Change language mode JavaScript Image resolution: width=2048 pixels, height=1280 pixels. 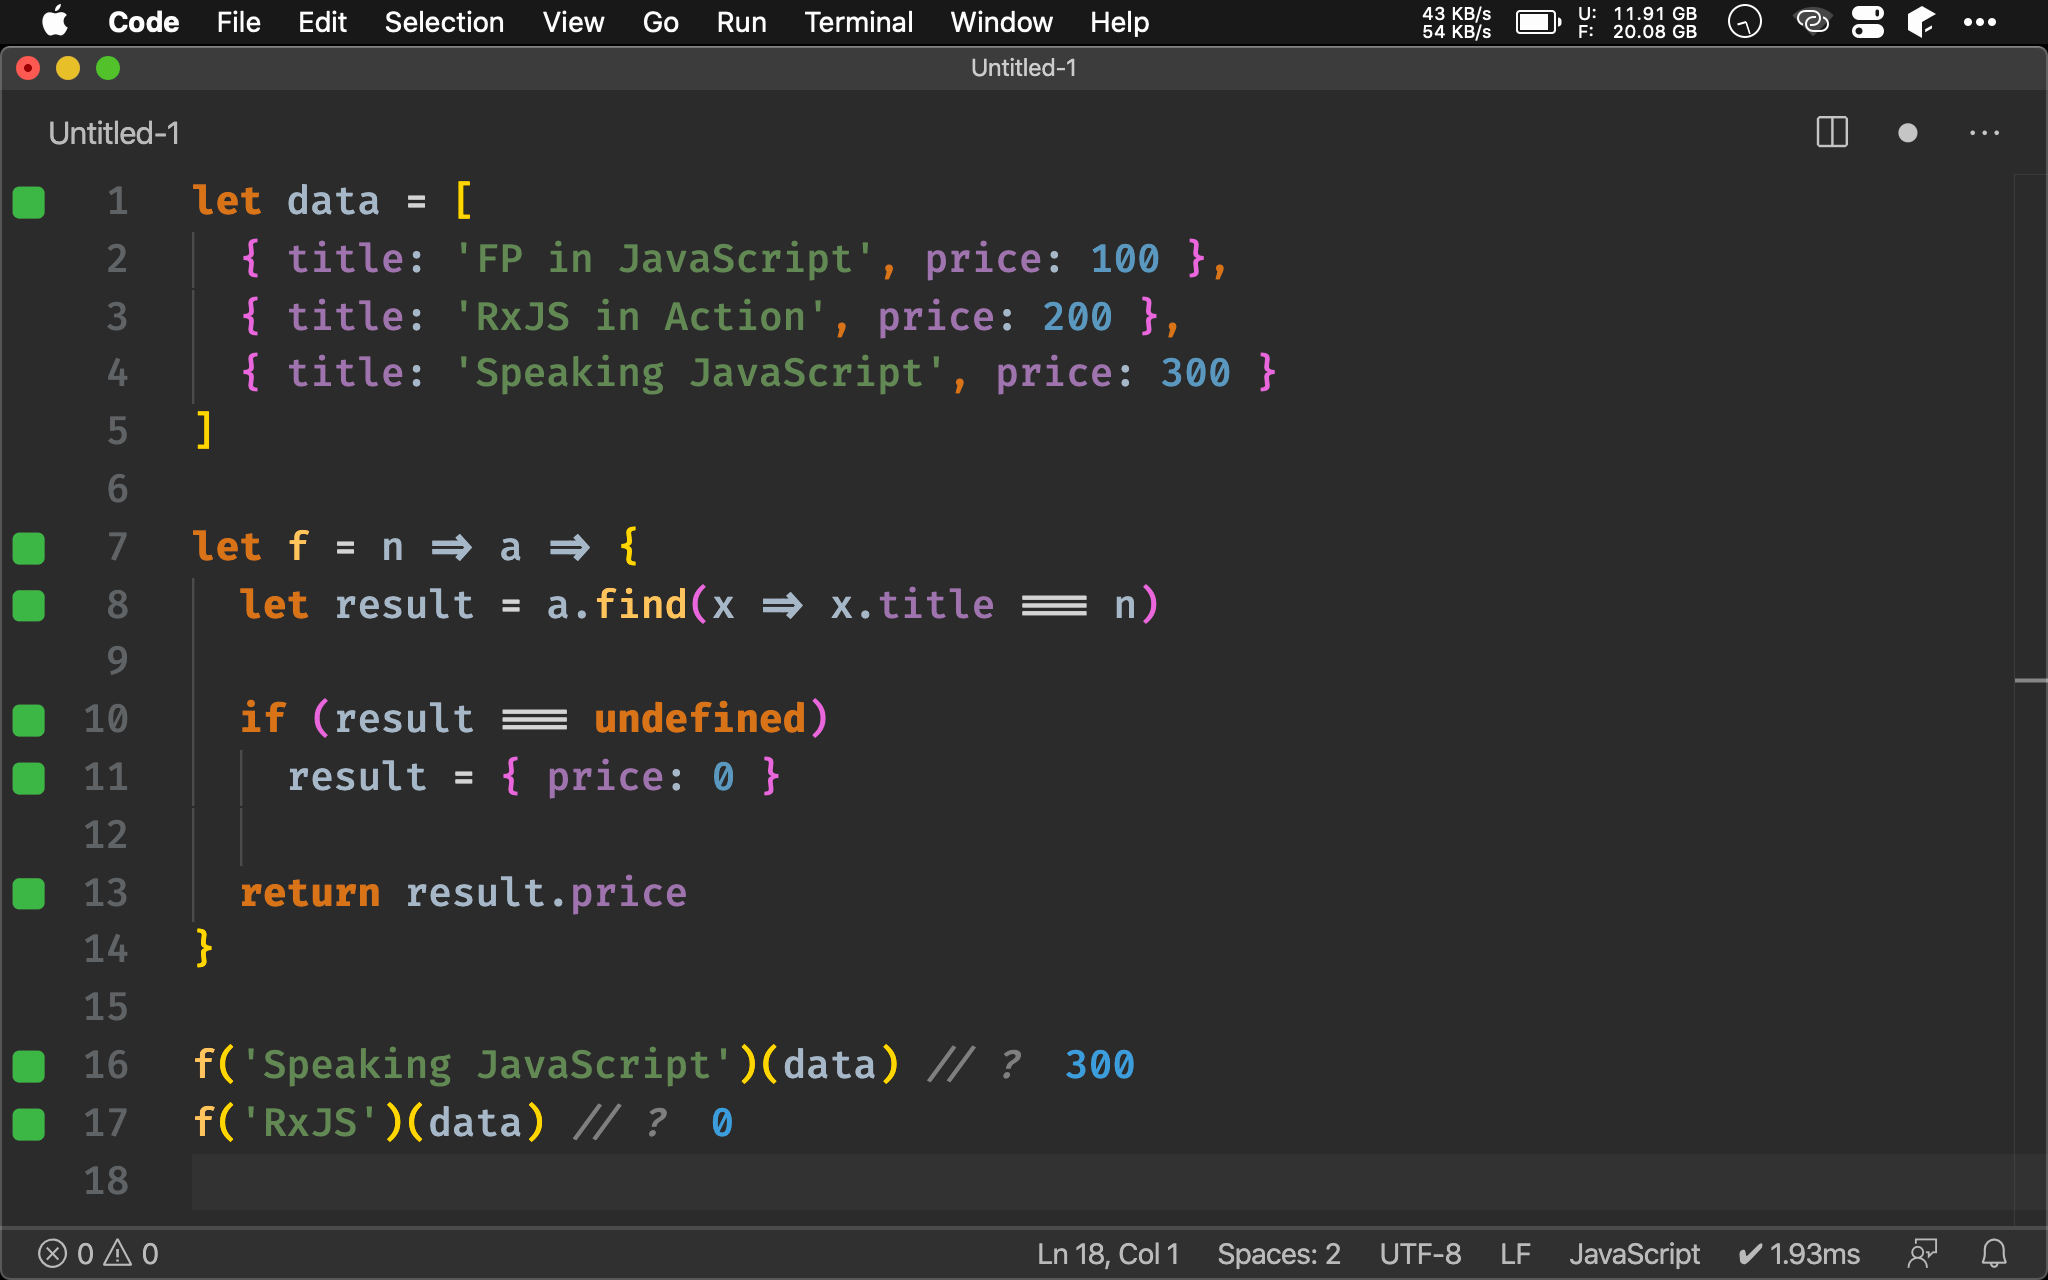[1634, 1254]
